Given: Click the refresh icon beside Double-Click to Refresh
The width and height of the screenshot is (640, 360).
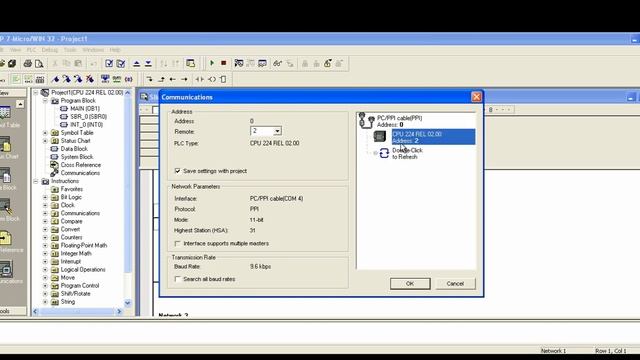Looking at the screenshot, I should (384, 153).
